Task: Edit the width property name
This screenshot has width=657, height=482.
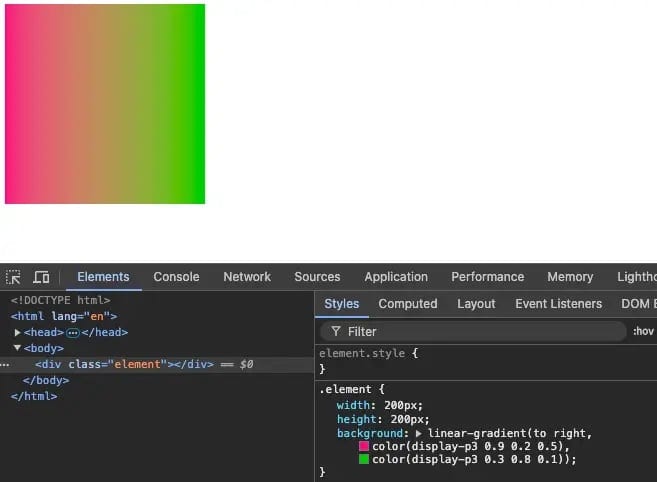Action: click(x=353, y=405)
